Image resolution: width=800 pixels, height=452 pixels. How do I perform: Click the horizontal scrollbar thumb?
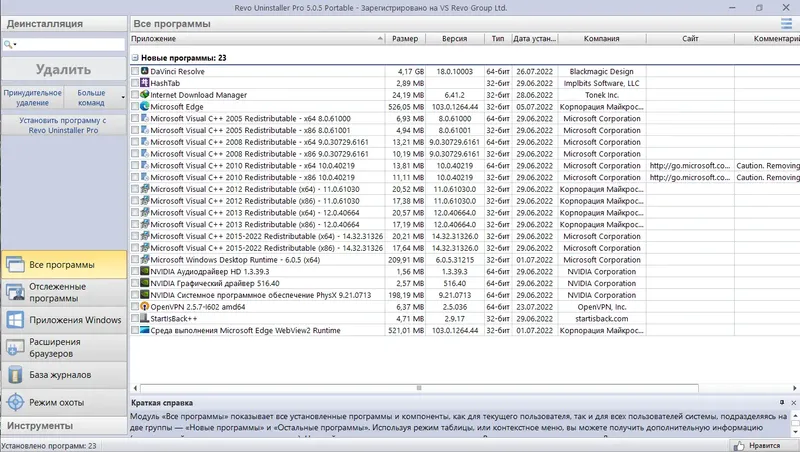419,388
